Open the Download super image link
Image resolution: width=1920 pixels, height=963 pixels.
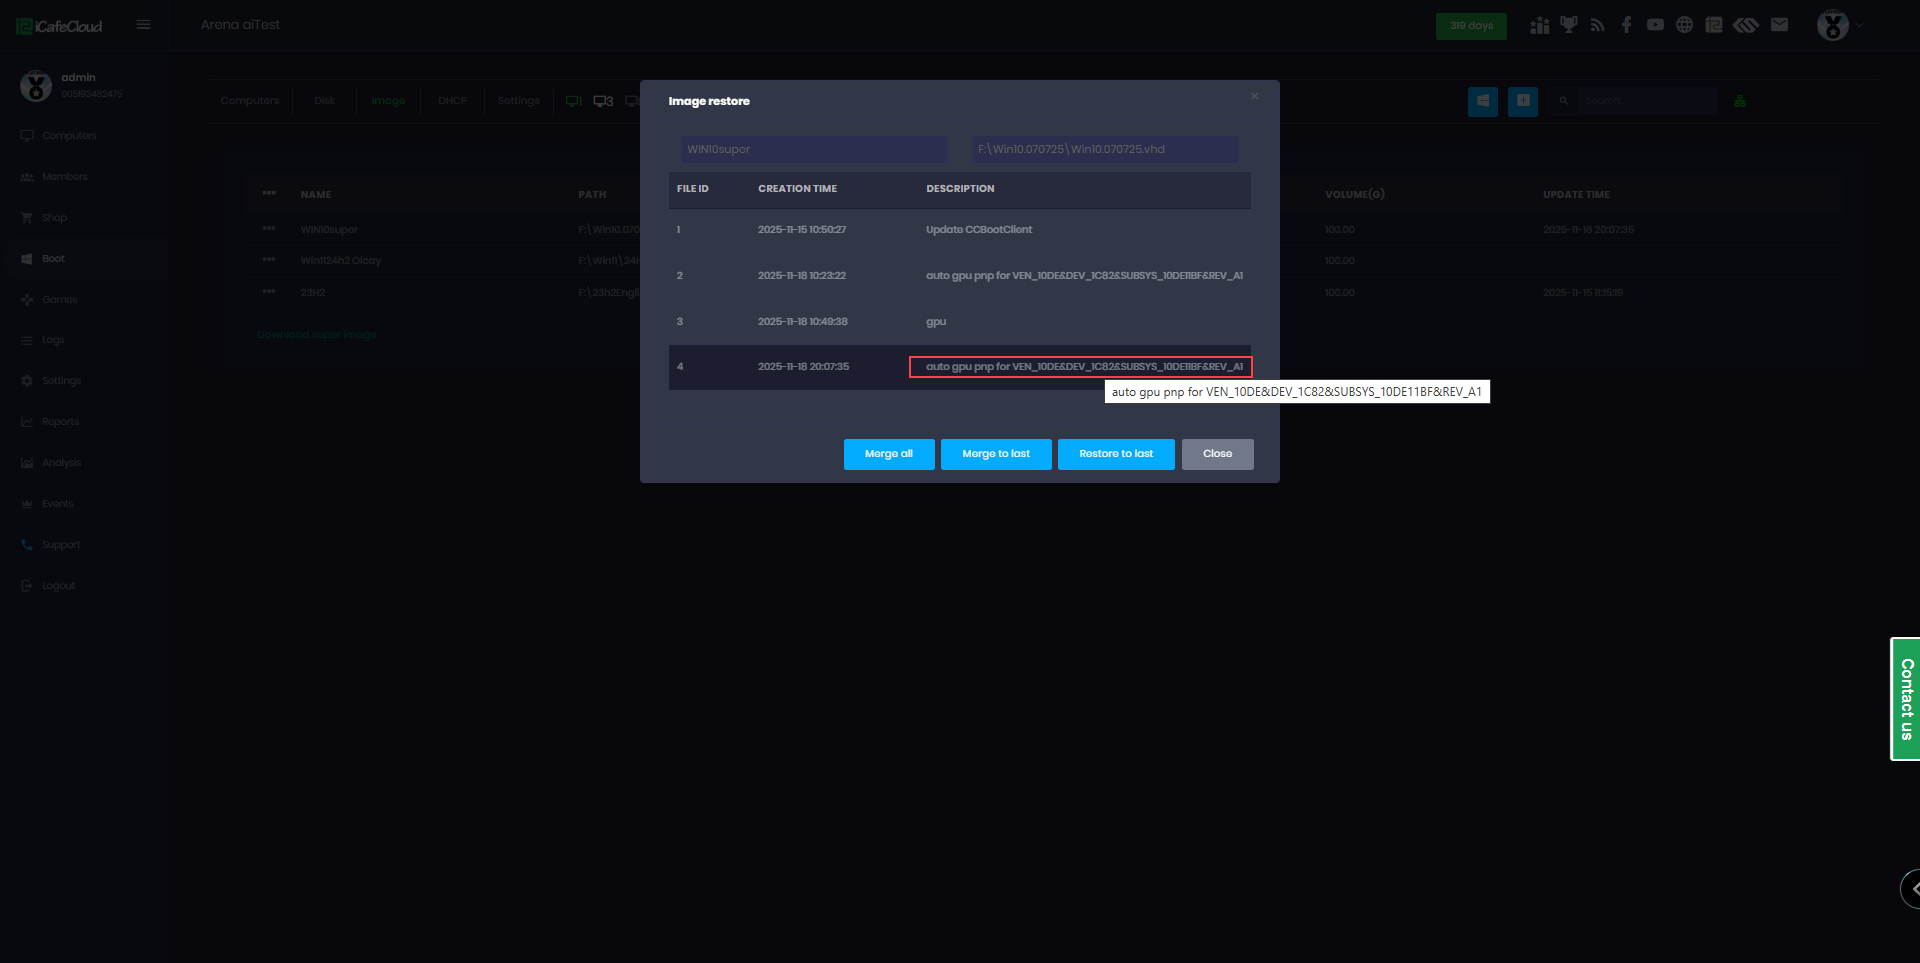pyautogui.click(x=316, y=334)
